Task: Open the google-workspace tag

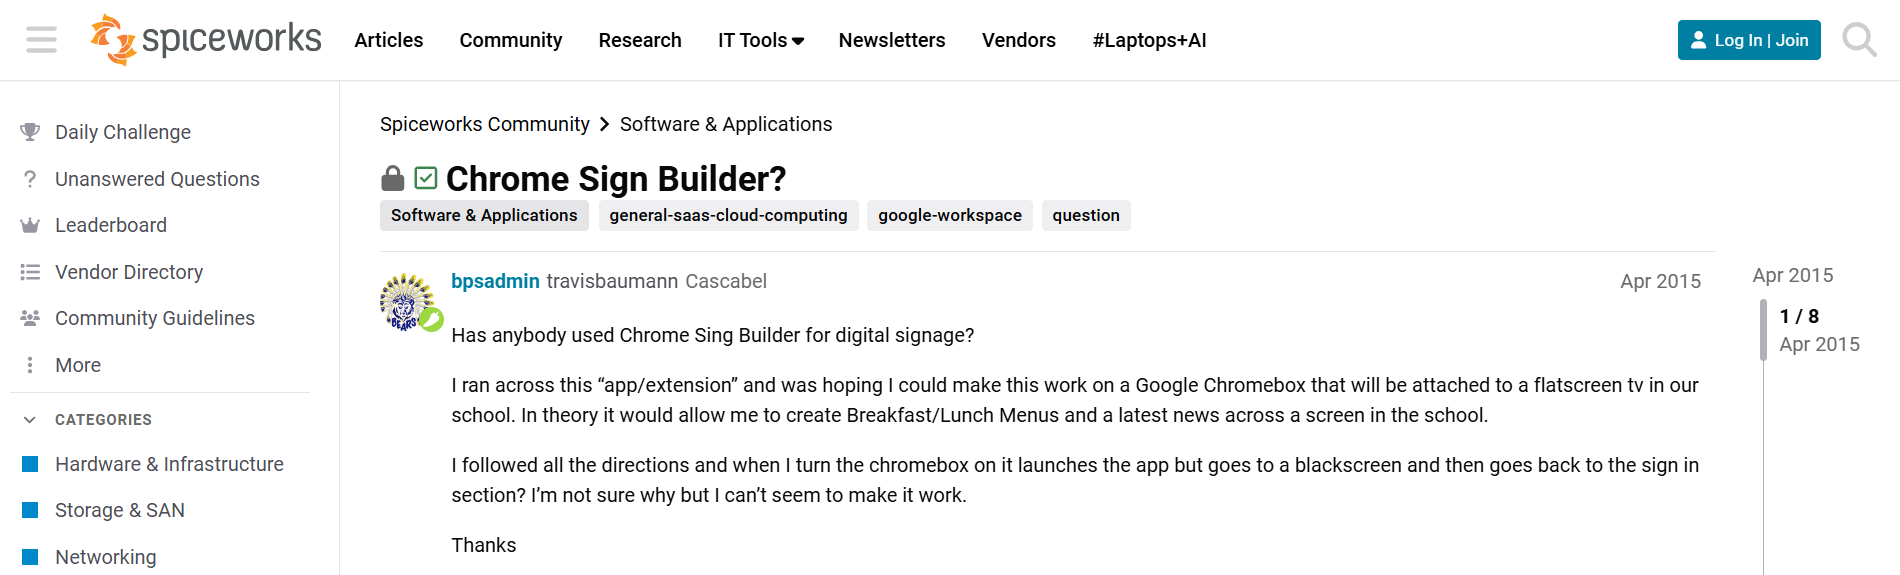Action: point(949,215)
